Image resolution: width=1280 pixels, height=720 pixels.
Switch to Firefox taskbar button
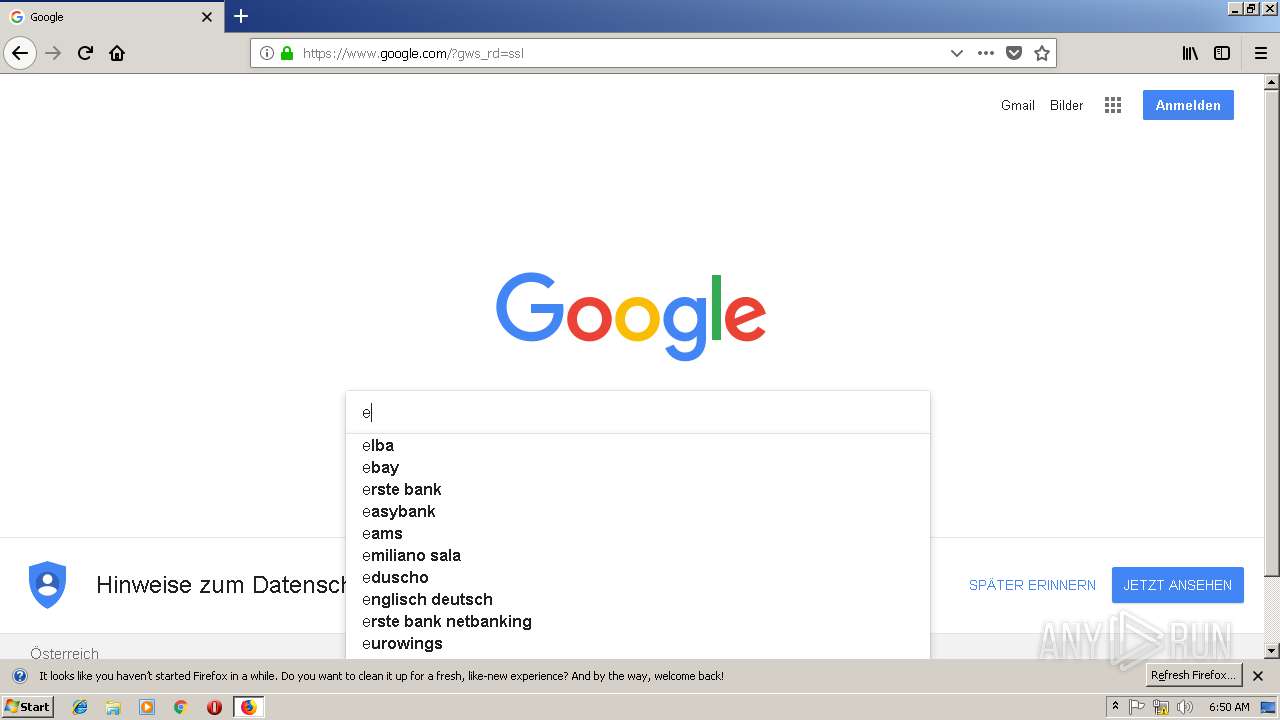pos(248,707)
